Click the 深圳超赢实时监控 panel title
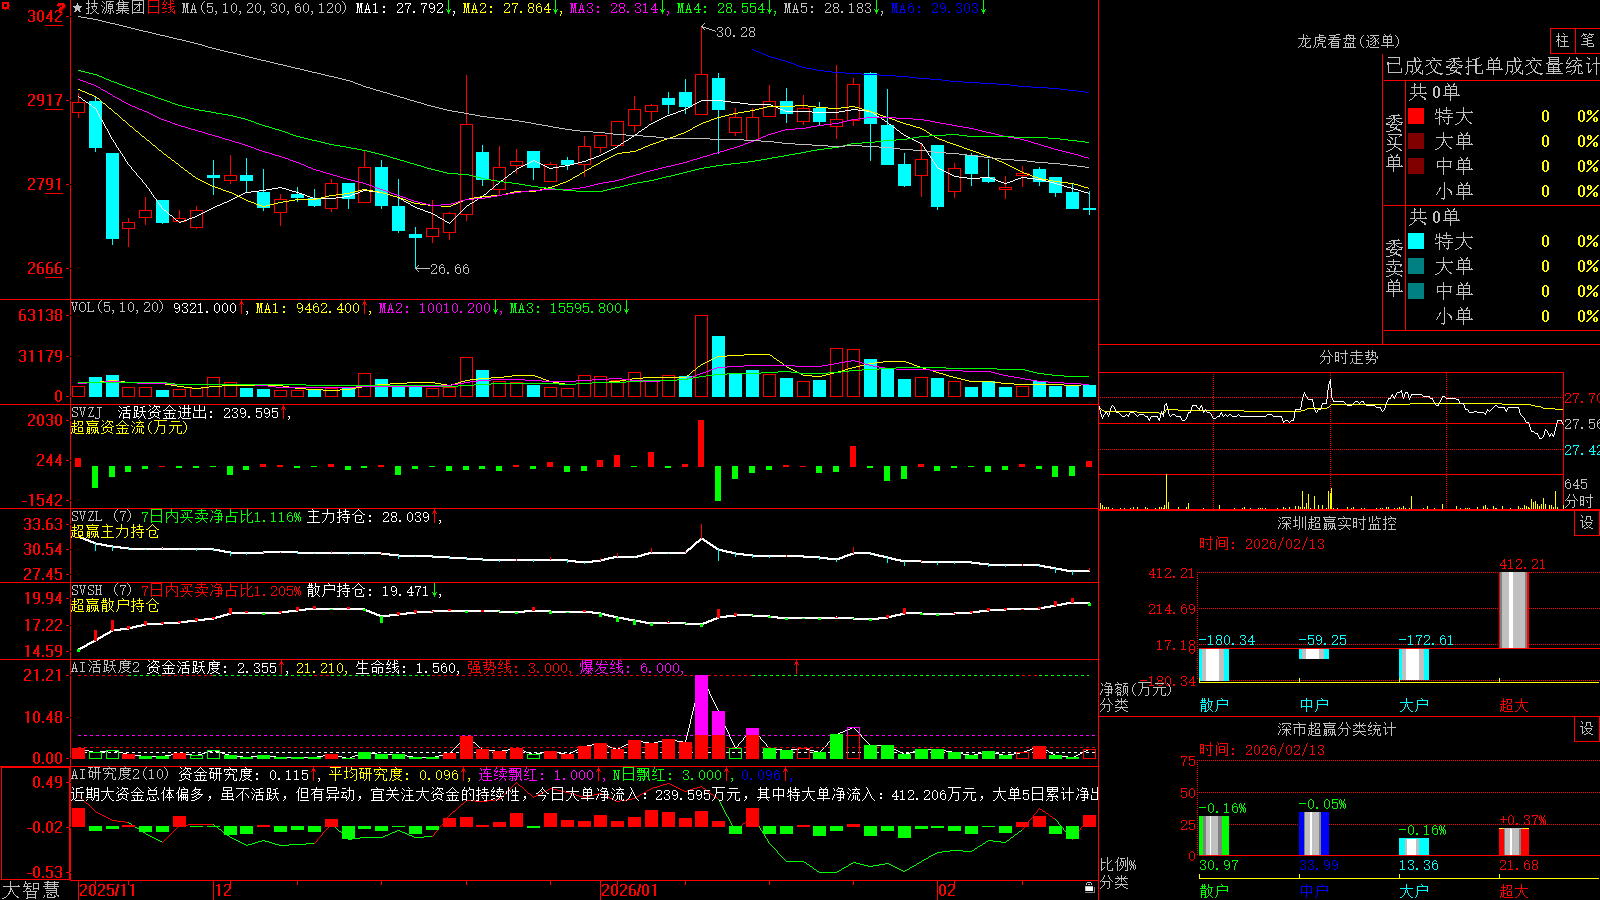Screen dimensions: 1600x900 coord(1336,523)
